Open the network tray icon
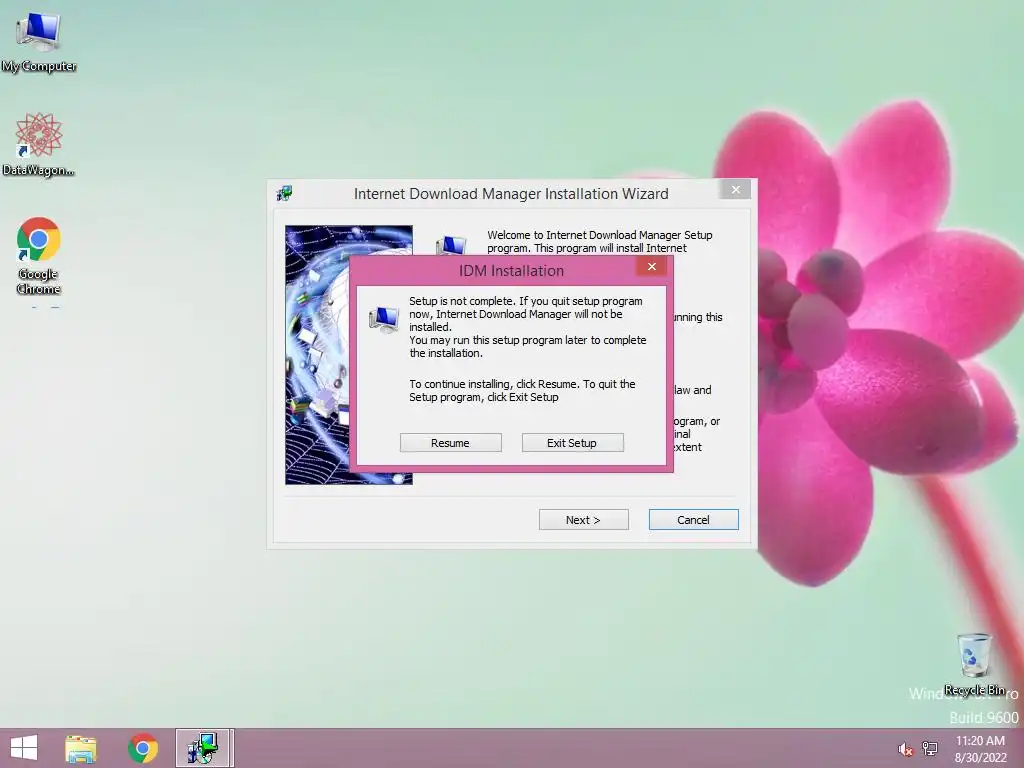The height and width of the screenshot is (768, 1024). 930,749
